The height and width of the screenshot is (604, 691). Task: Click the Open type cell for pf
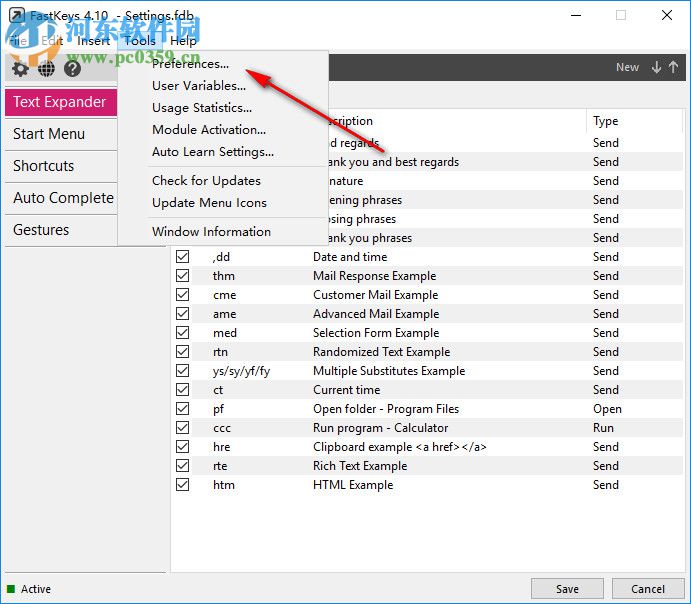[x=607, y=409]
